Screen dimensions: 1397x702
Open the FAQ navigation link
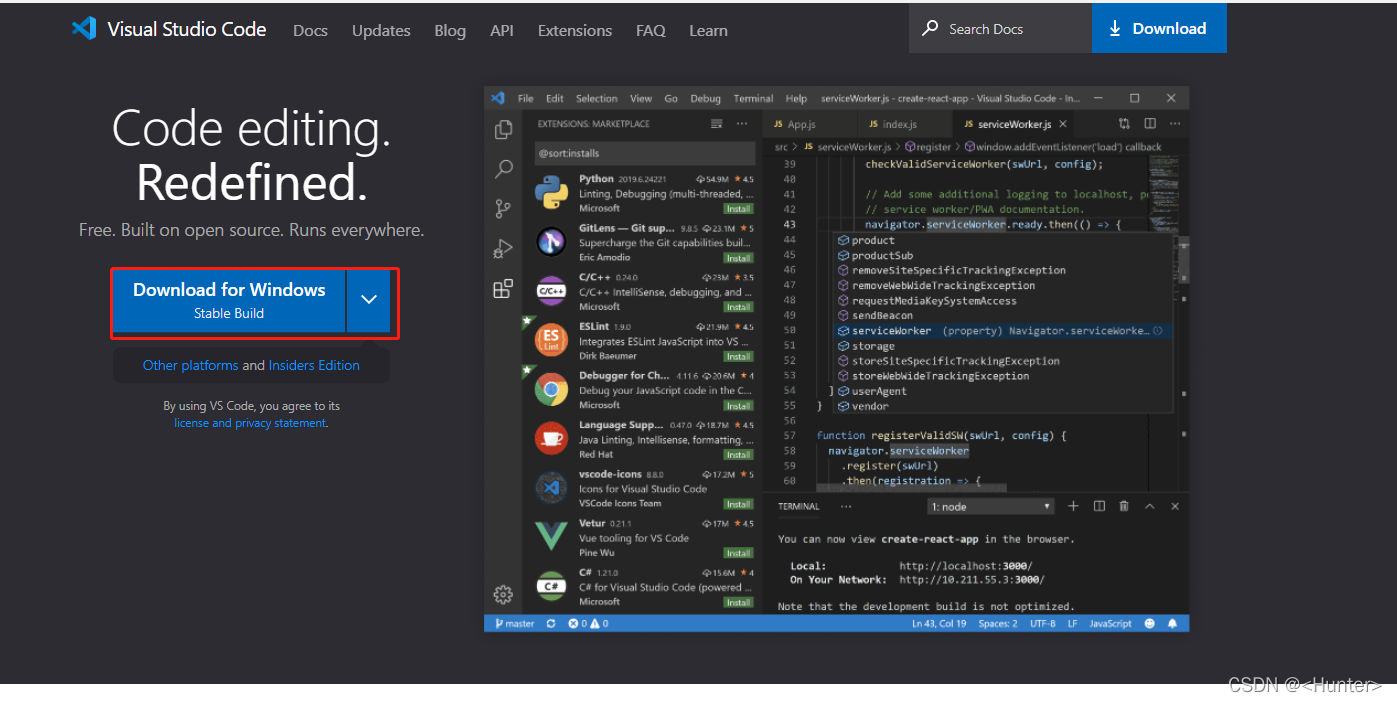tap(651, 30)
